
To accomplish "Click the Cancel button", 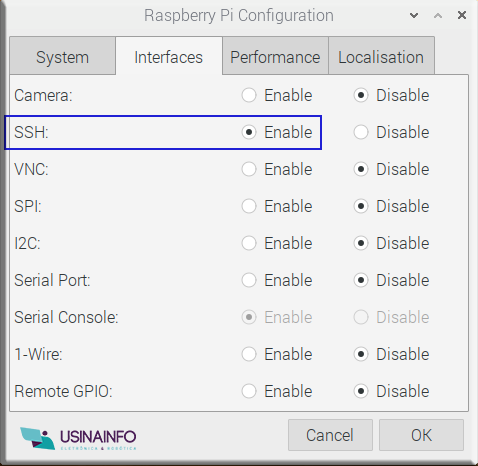I will (330, 435).
